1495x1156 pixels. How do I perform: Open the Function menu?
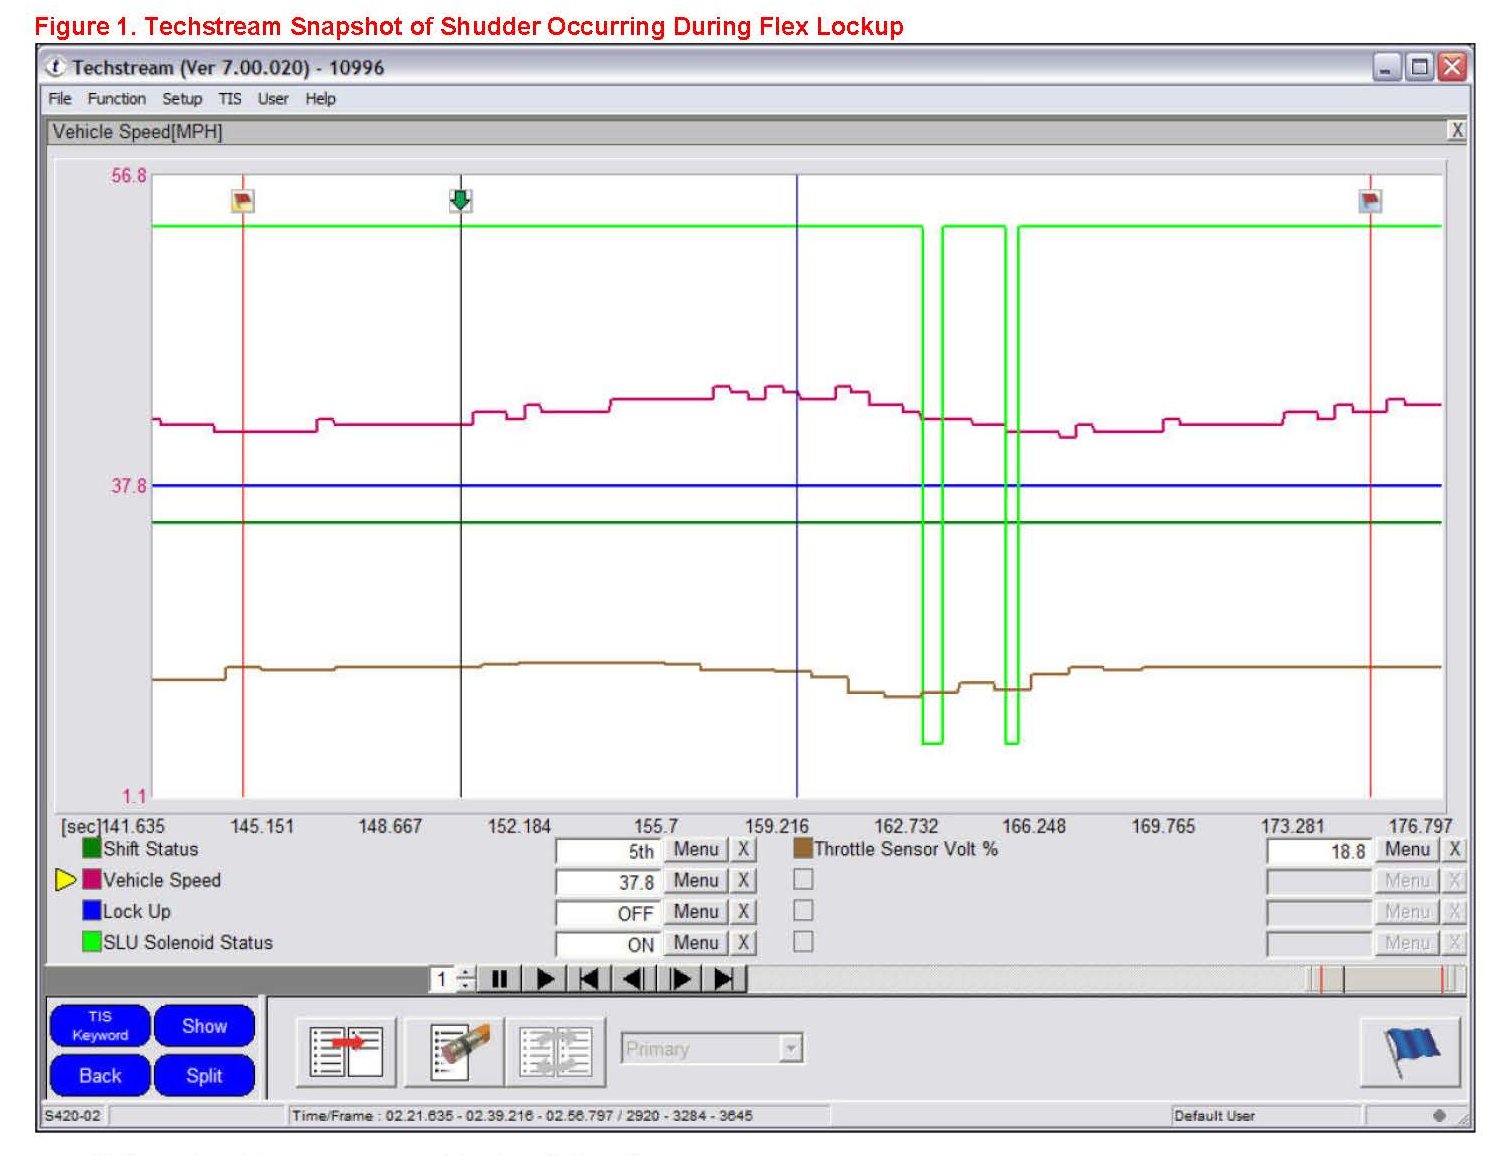point(116,99)
